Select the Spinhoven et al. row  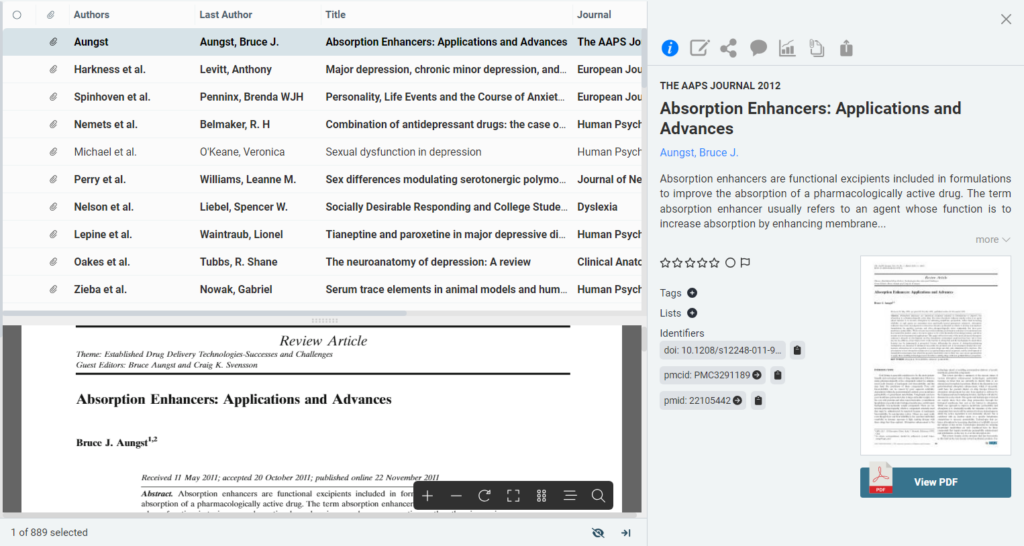(x=323, y=97)
